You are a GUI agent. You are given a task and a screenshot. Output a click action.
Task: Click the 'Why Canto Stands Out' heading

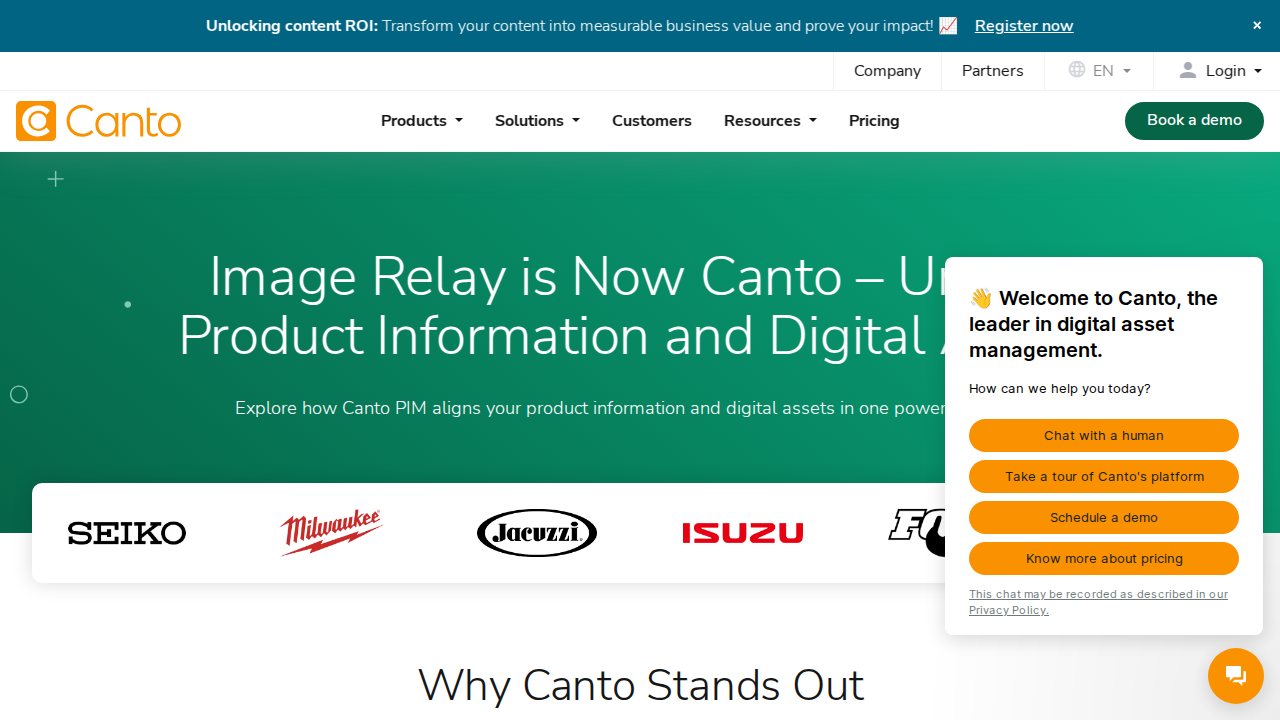point(641,686)
